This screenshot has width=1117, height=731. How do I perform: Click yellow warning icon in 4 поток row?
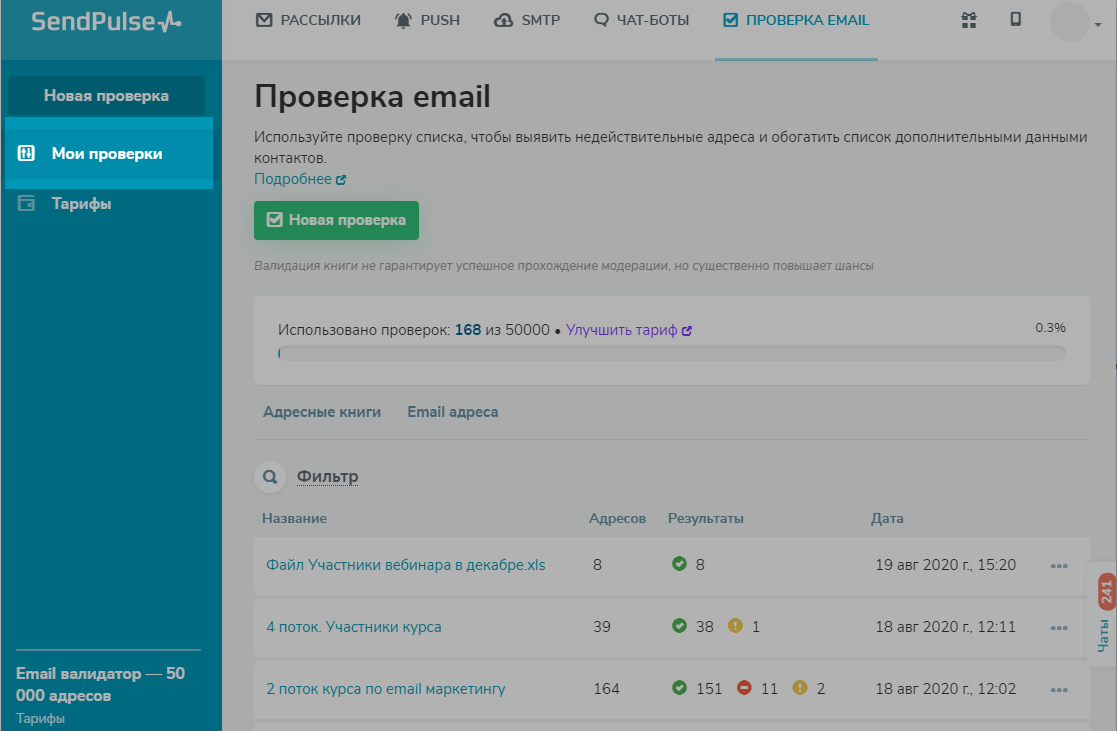[x=735, y=626]
